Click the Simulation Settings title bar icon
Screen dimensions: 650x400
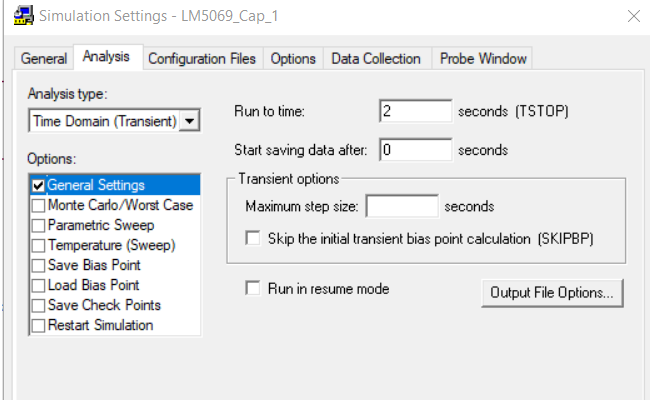tap(18, 17)
